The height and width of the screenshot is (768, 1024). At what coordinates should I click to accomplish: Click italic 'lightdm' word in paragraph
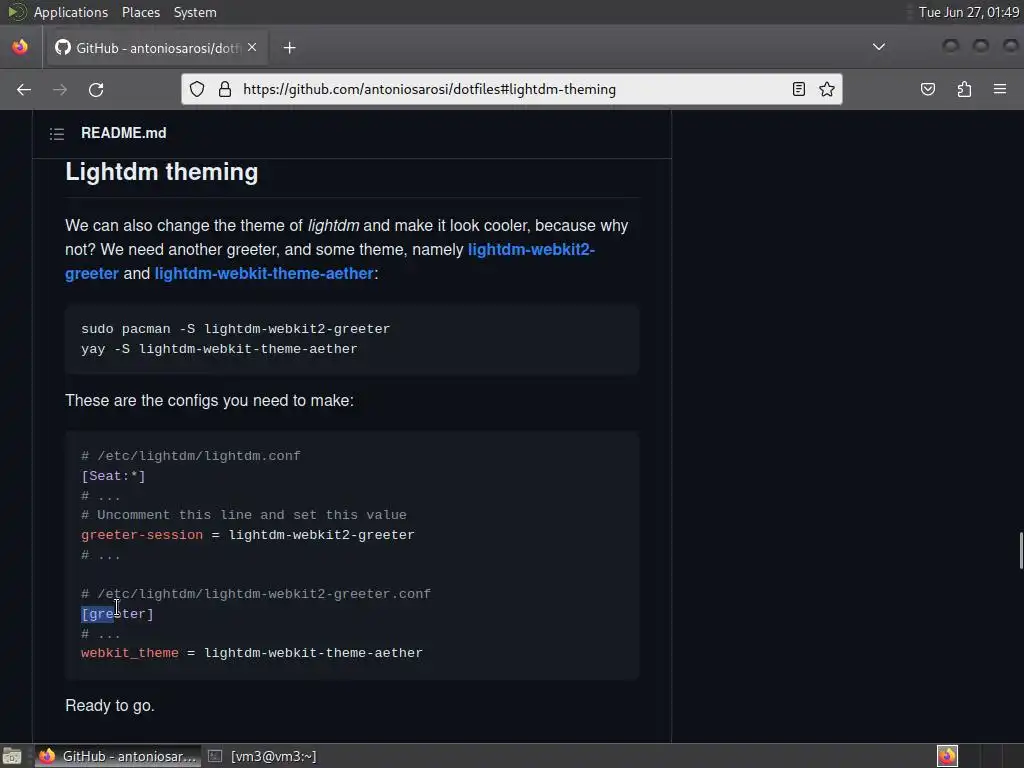click(x=333, y=225)
